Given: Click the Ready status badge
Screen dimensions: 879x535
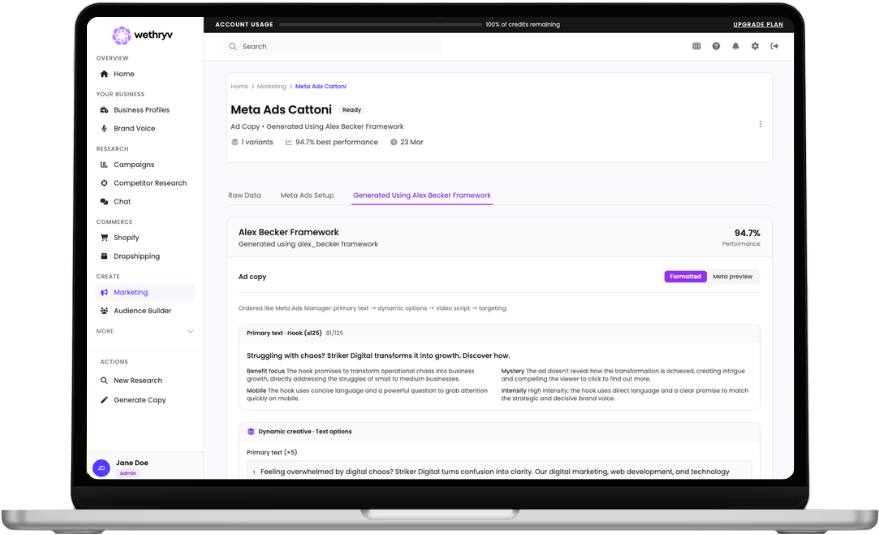Looking at the screenshot, I should 351,110.
